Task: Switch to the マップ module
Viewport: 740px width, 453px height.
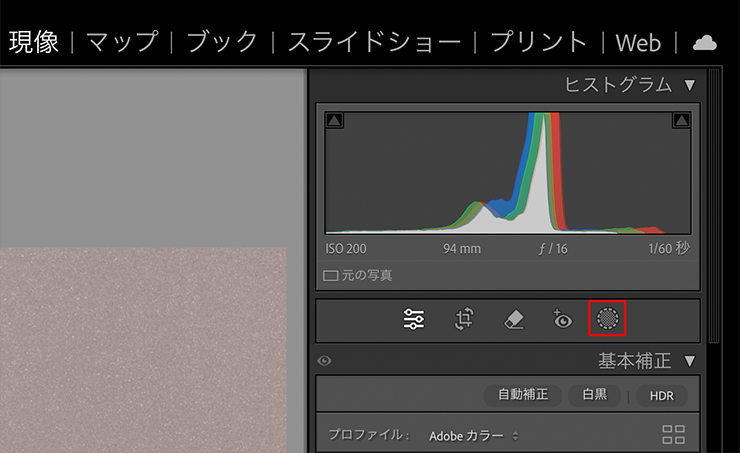Action: [x=122, y=42]
